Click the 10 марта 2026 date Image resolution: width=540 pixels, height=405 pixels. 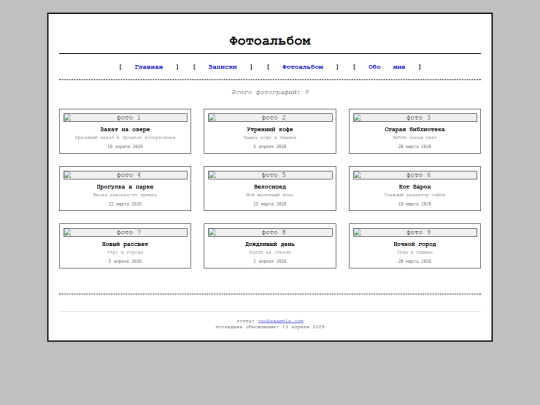pos(415,204)
